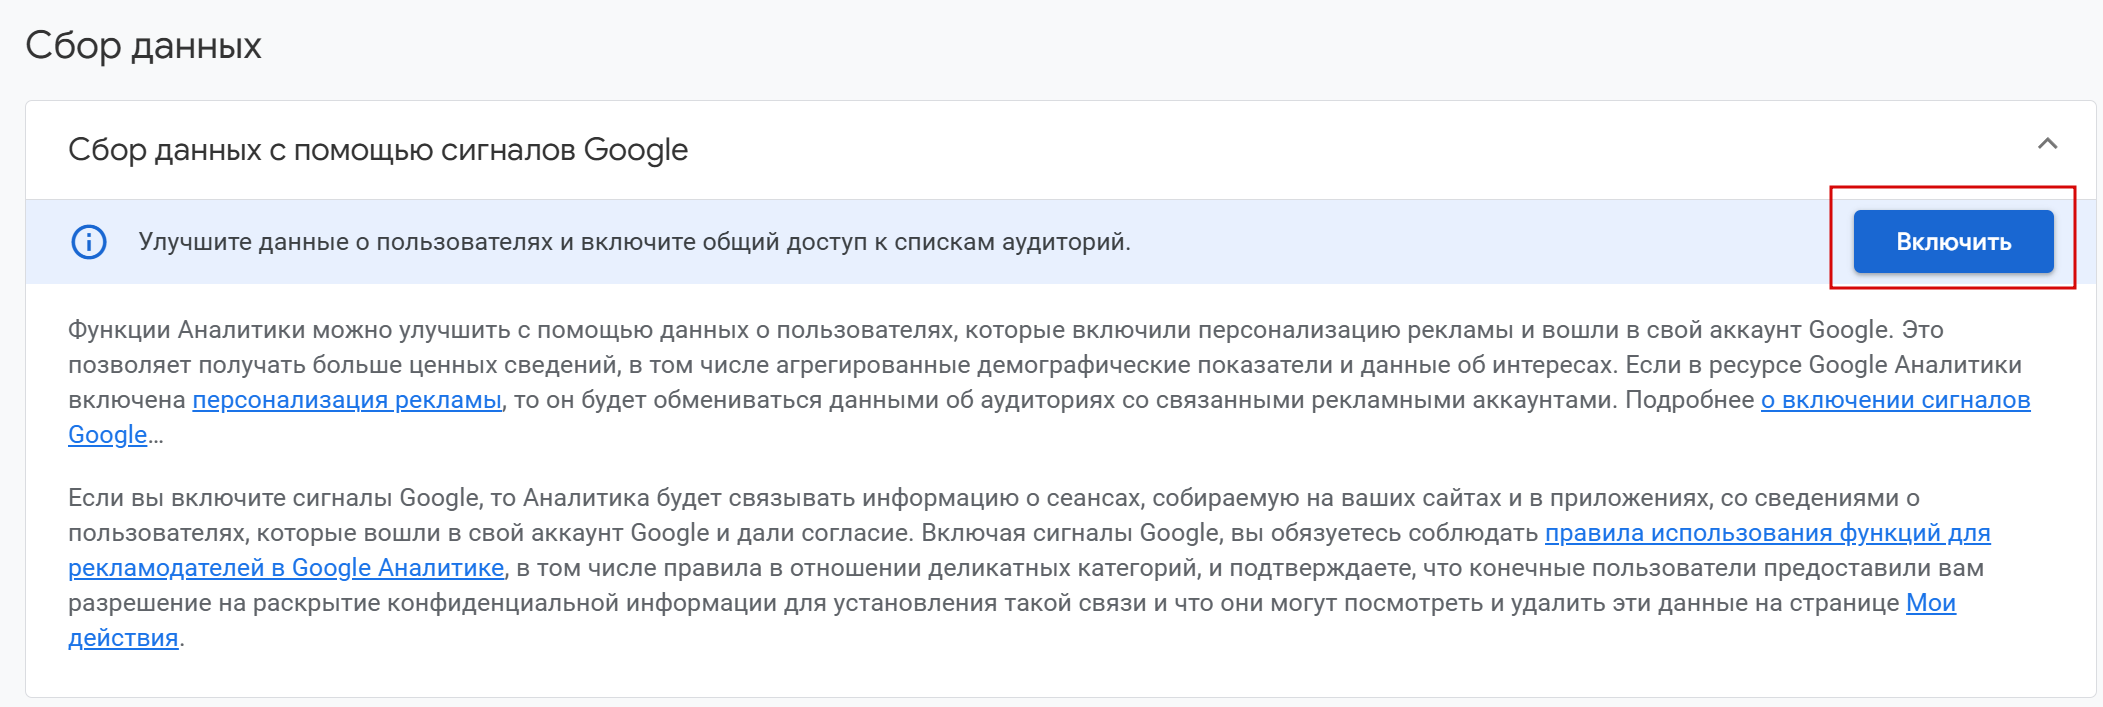Open the Мои link after 'на странице'
The width and height of the screenshot is (2103, 707).
click(x=1930, y=603)
